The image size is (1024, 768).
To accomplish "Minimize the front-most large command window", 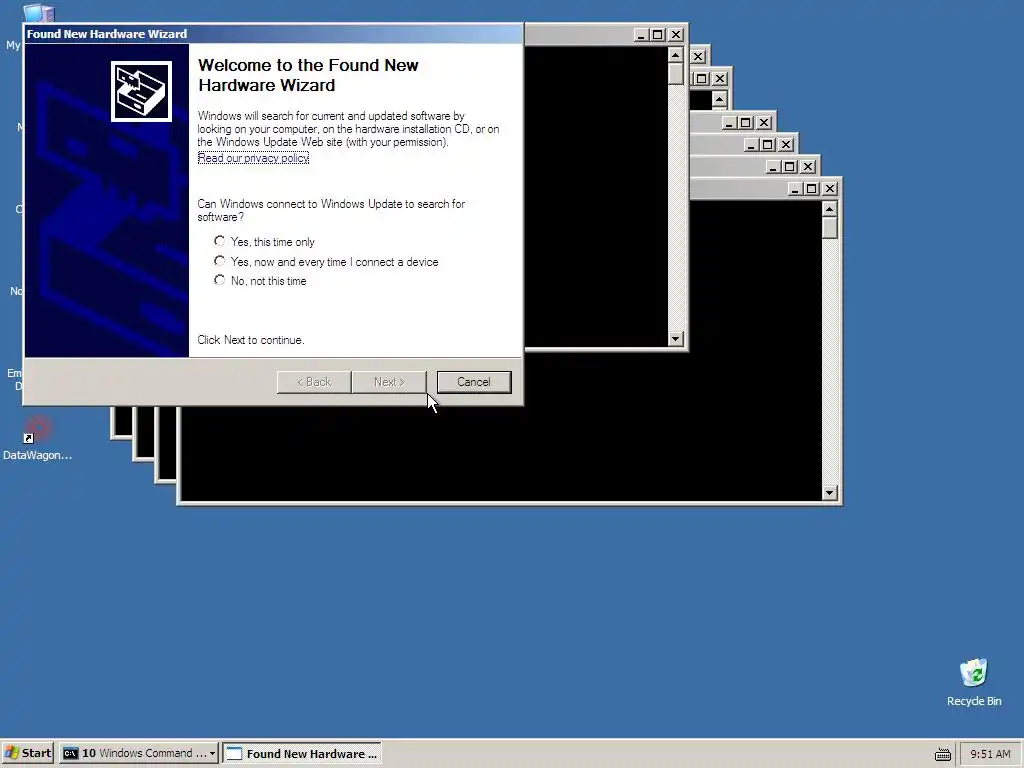I will pyautogui.click(x=795, y=188).
